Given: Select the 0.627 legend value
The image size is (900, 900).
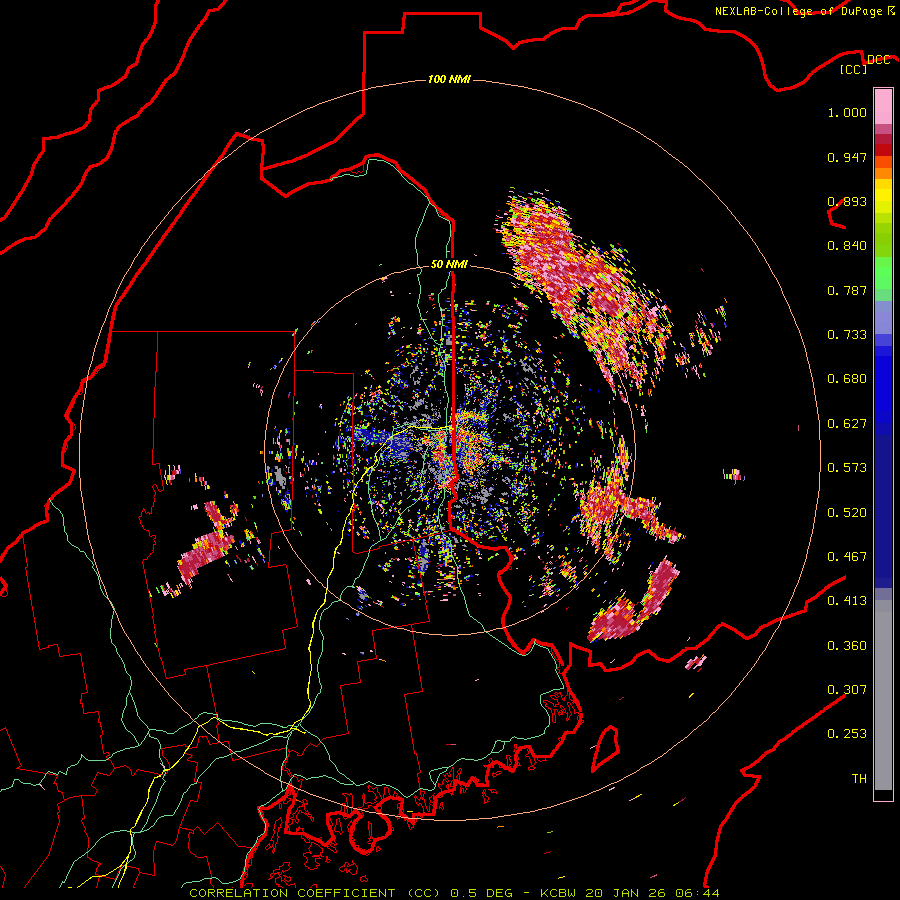Looking at the screenshot, I should (x=847, y=424).
